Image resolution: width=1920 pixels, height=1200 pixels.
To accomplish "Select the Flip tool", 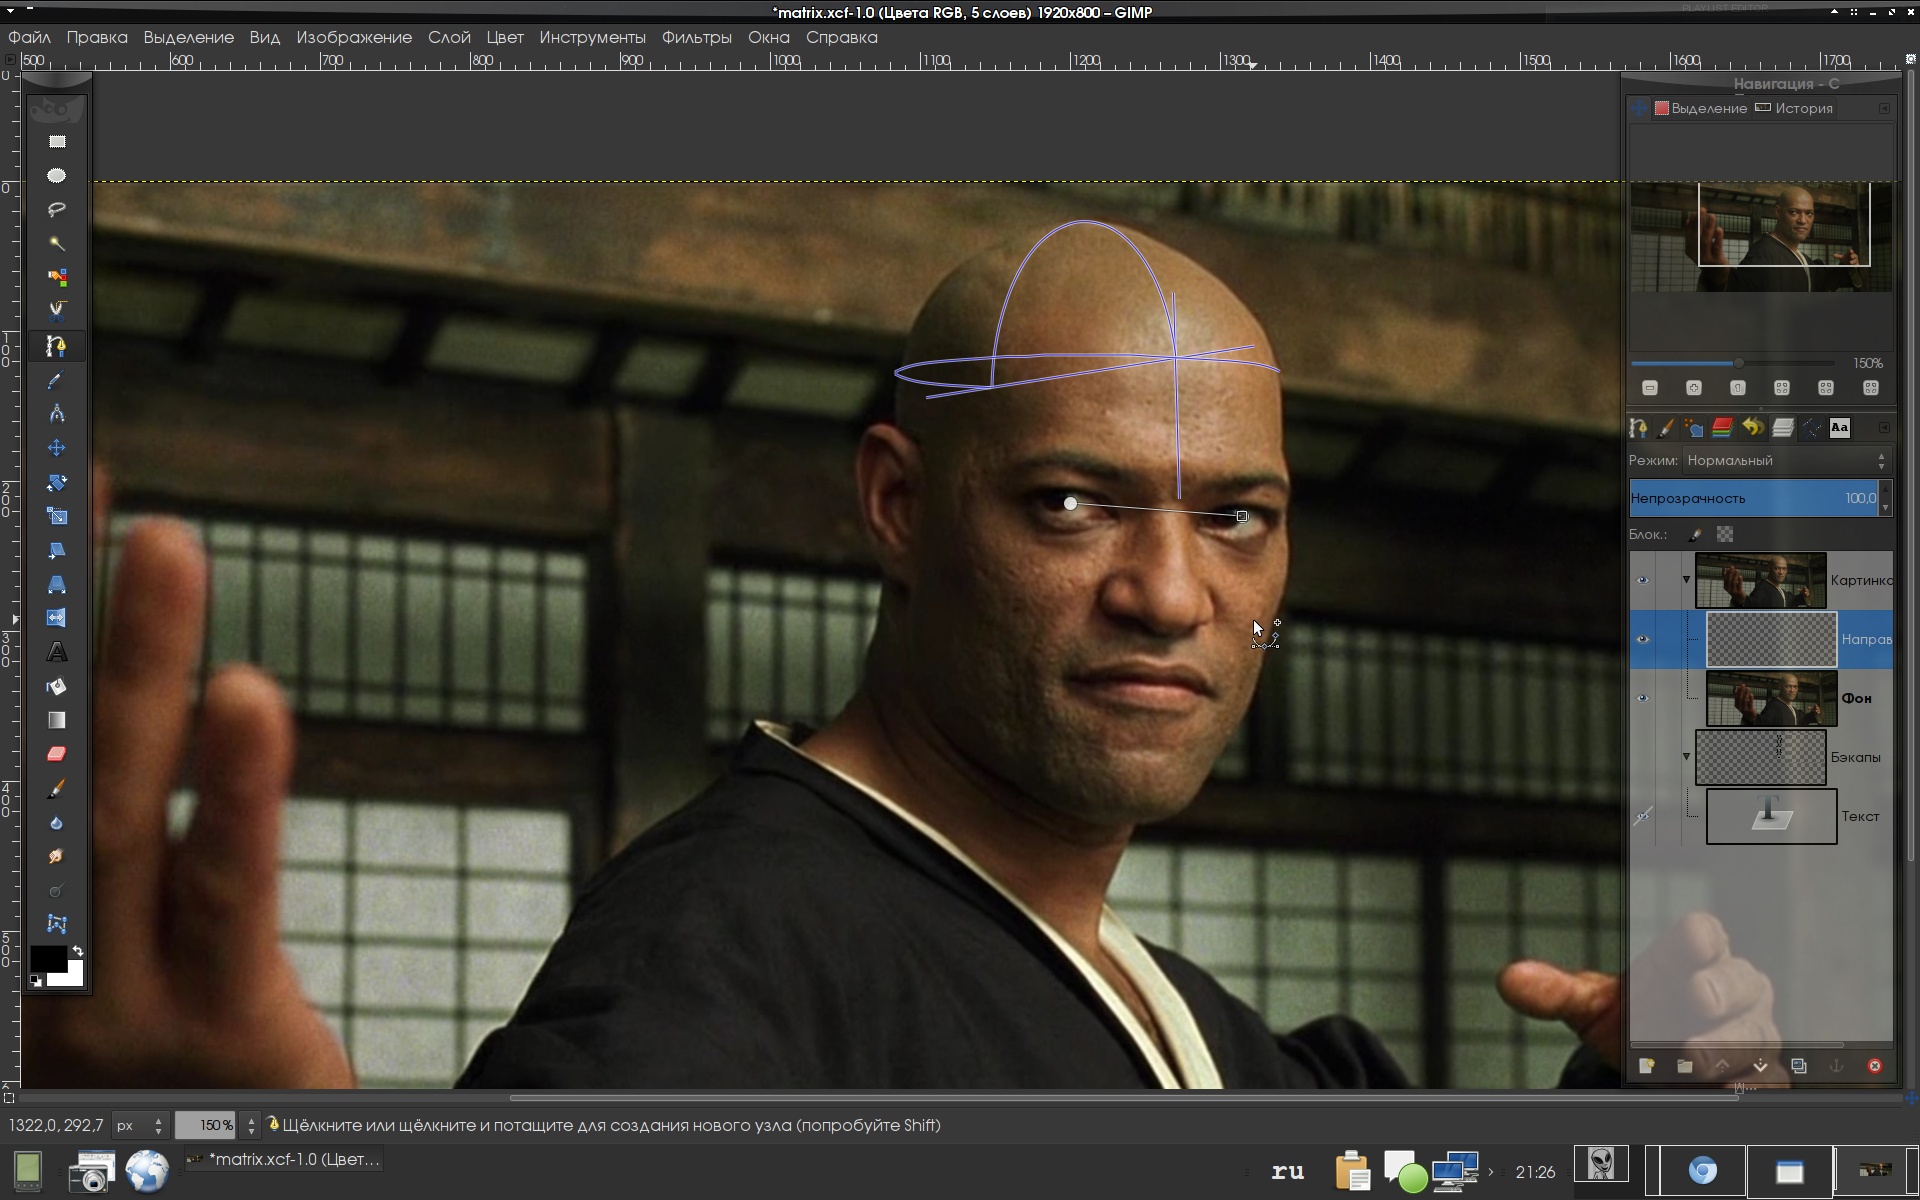I will point(57,618).
